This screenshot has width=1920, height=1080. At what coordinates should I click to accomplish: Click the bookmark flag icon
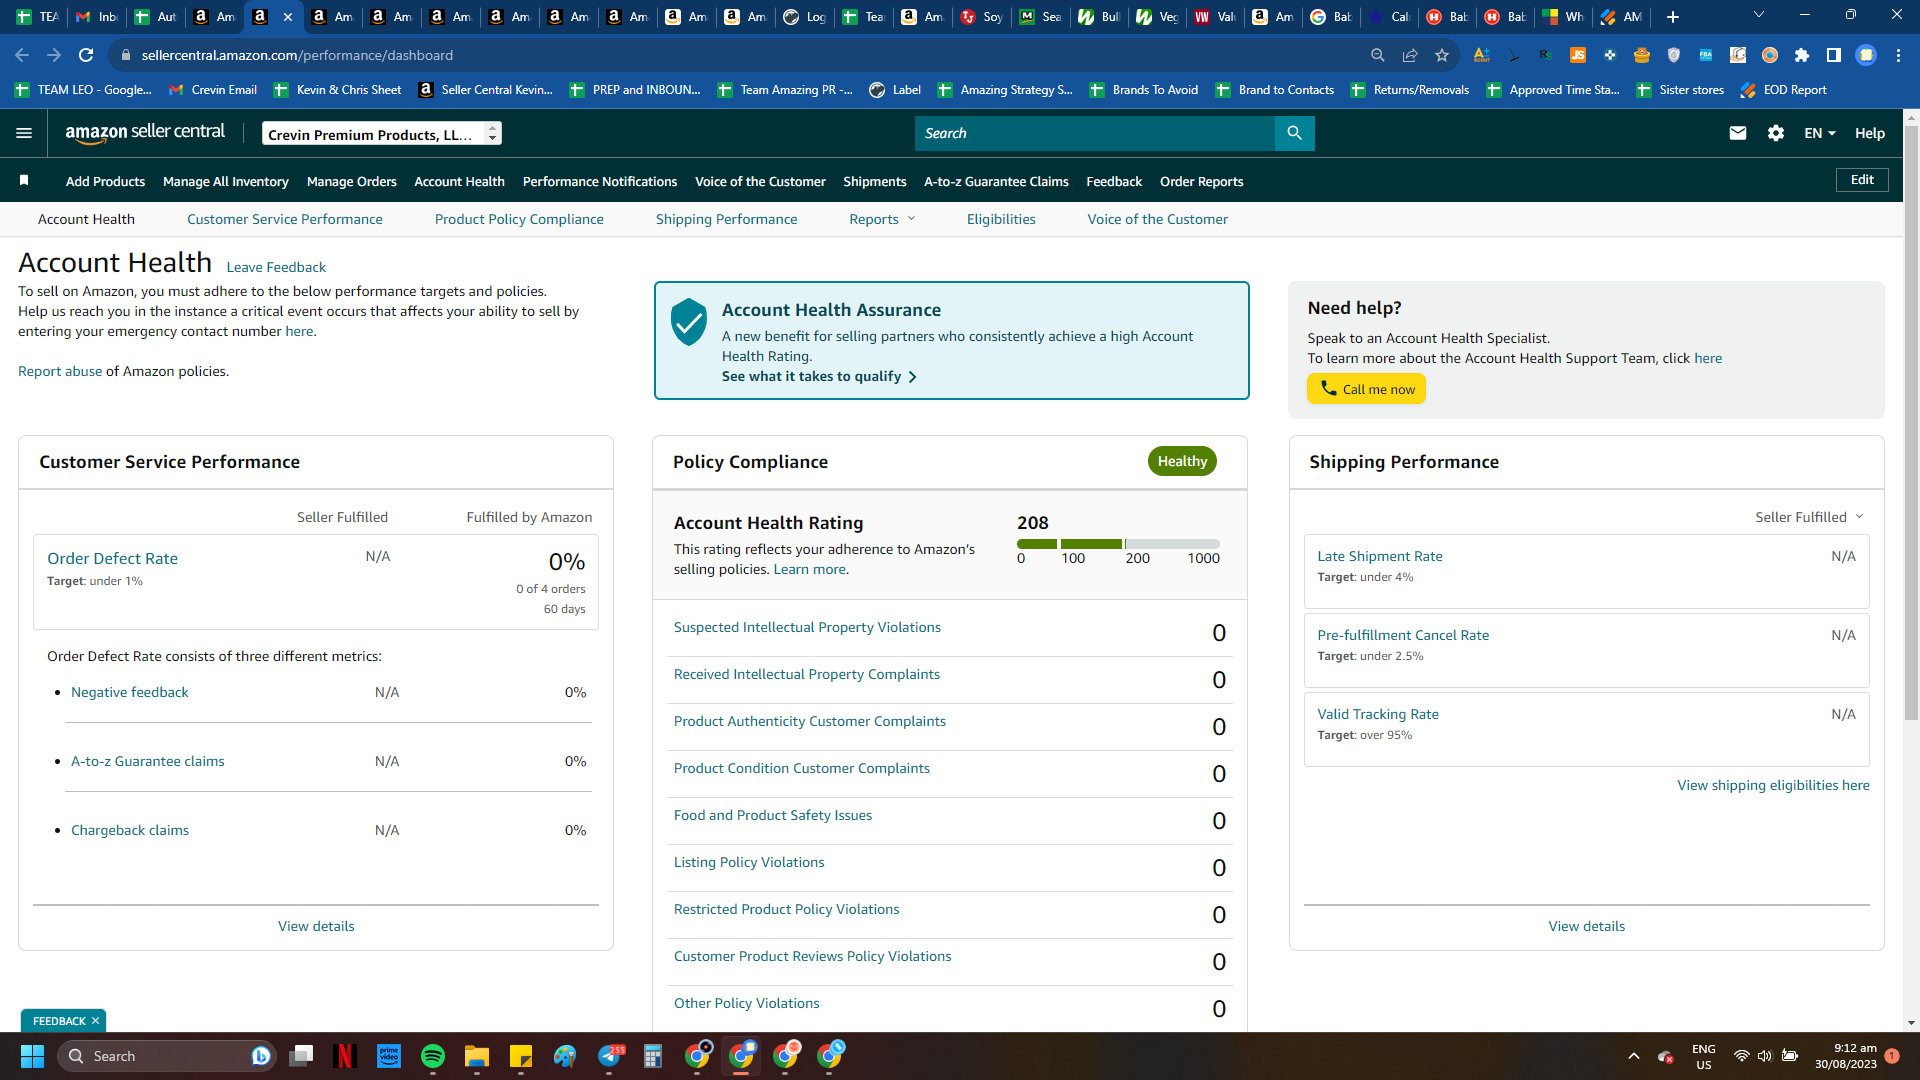click(x=24, y=180)
